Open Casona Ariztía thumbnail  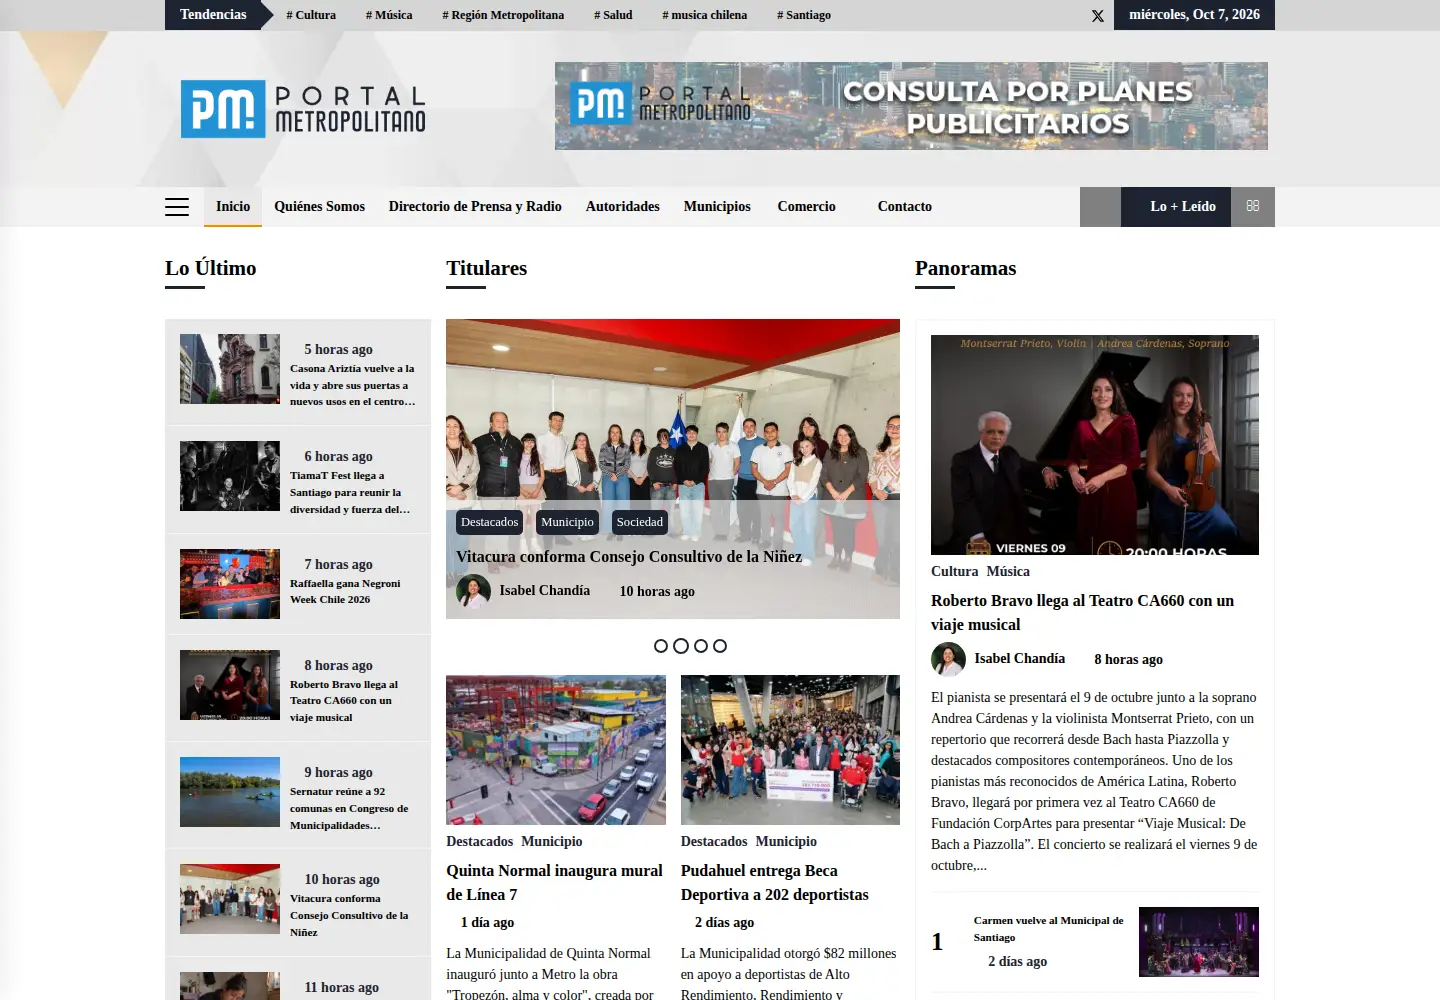click(230, 369)
